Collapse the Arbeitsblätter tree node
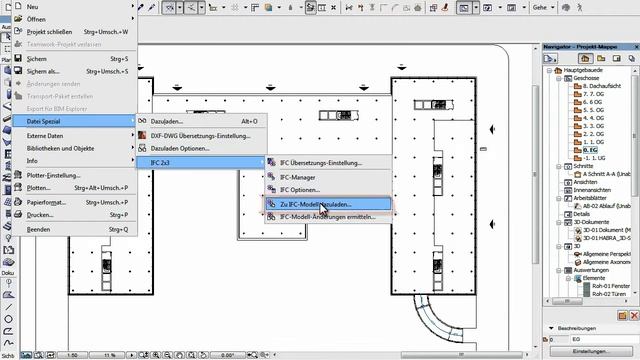The height and width of the screenshot is (360, 640). [559, 198]
